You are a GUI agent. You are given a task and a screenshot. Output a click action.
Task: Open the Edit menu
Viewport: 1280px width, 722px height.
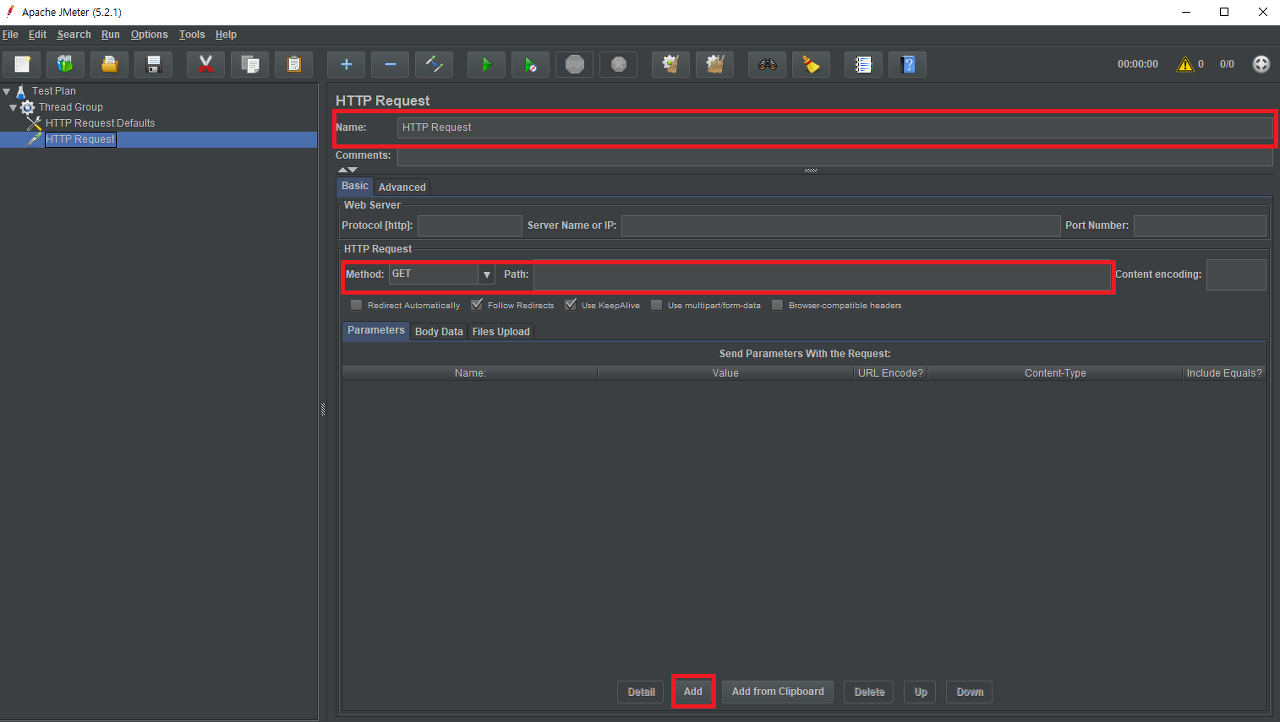[38, 34]
